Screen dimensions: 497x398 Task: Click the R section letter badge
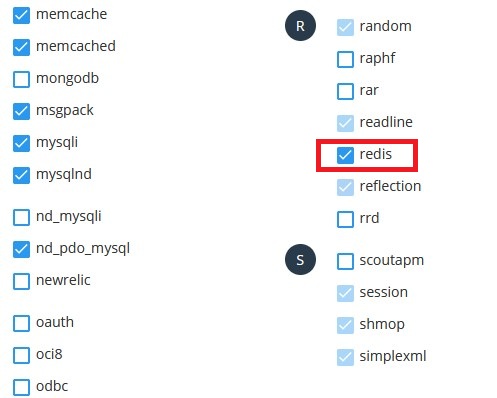300,26
